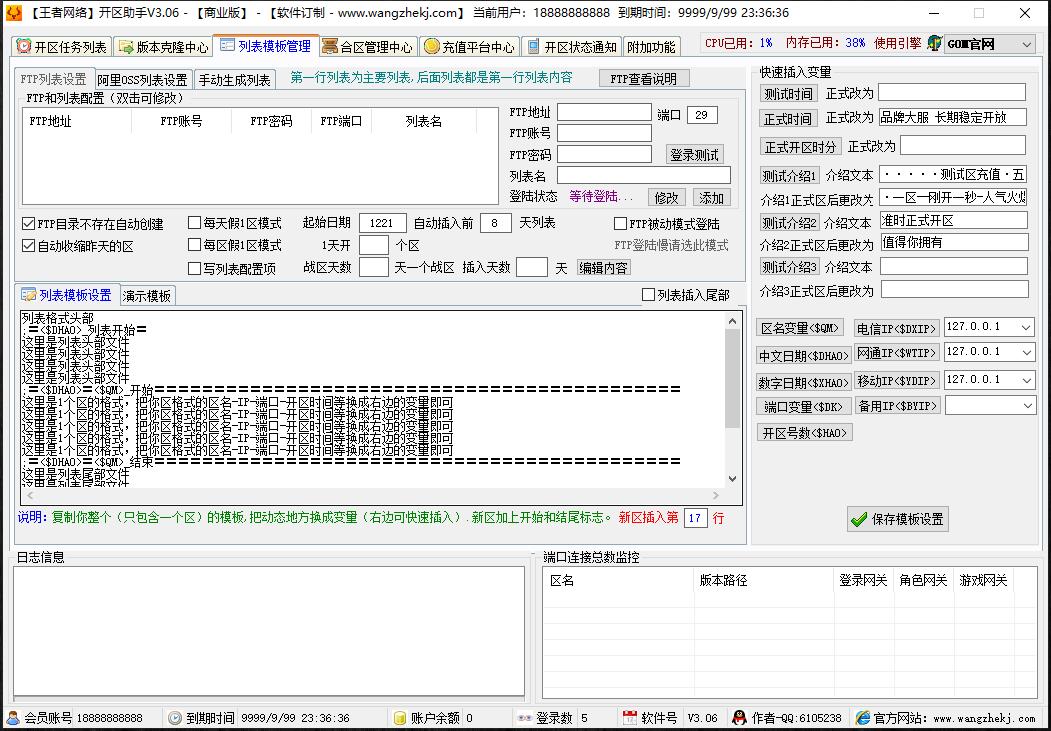The width and height of the screenshot is (1051, 731).
Task: Click the application logo in the title bar
Action: 14,13
